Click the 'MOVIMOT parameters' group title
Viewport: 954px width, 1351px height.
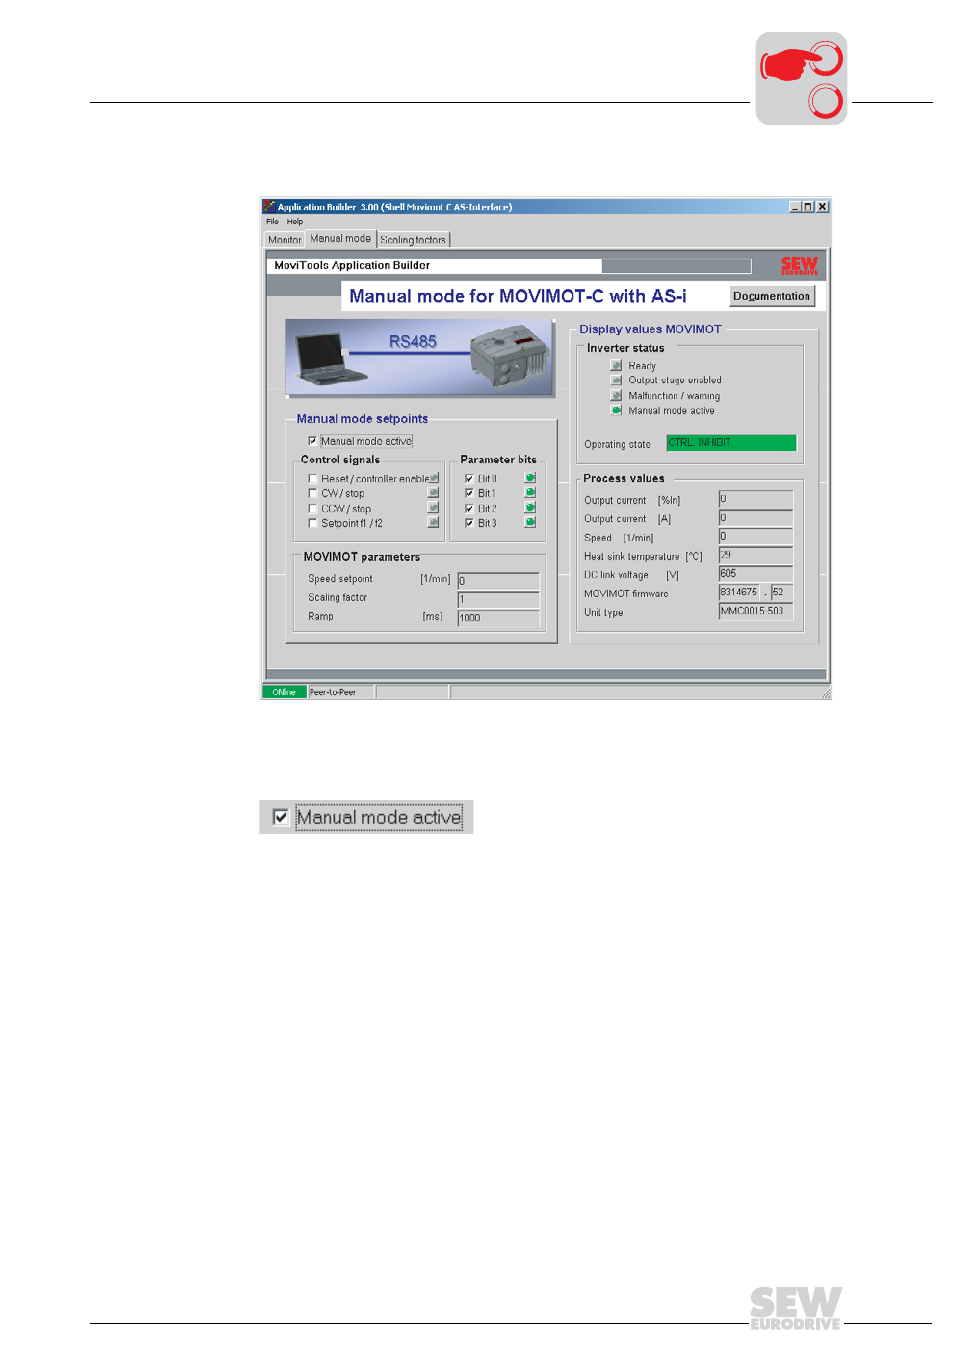(362, 557)
